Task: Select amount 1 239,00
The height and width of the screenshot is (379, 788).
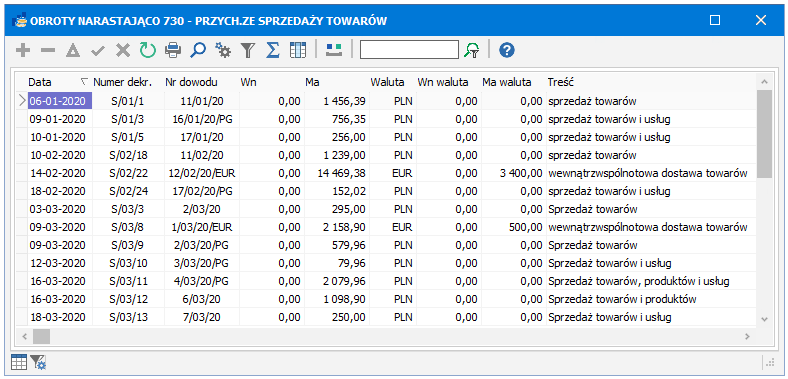Action: tap(337, 155)
